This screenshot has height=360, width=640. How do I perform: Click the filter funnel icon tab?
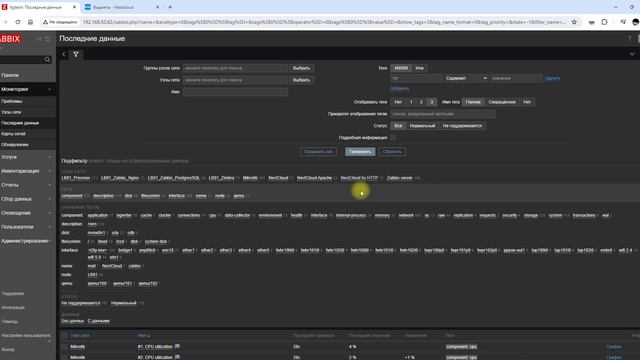coord(76,54)
